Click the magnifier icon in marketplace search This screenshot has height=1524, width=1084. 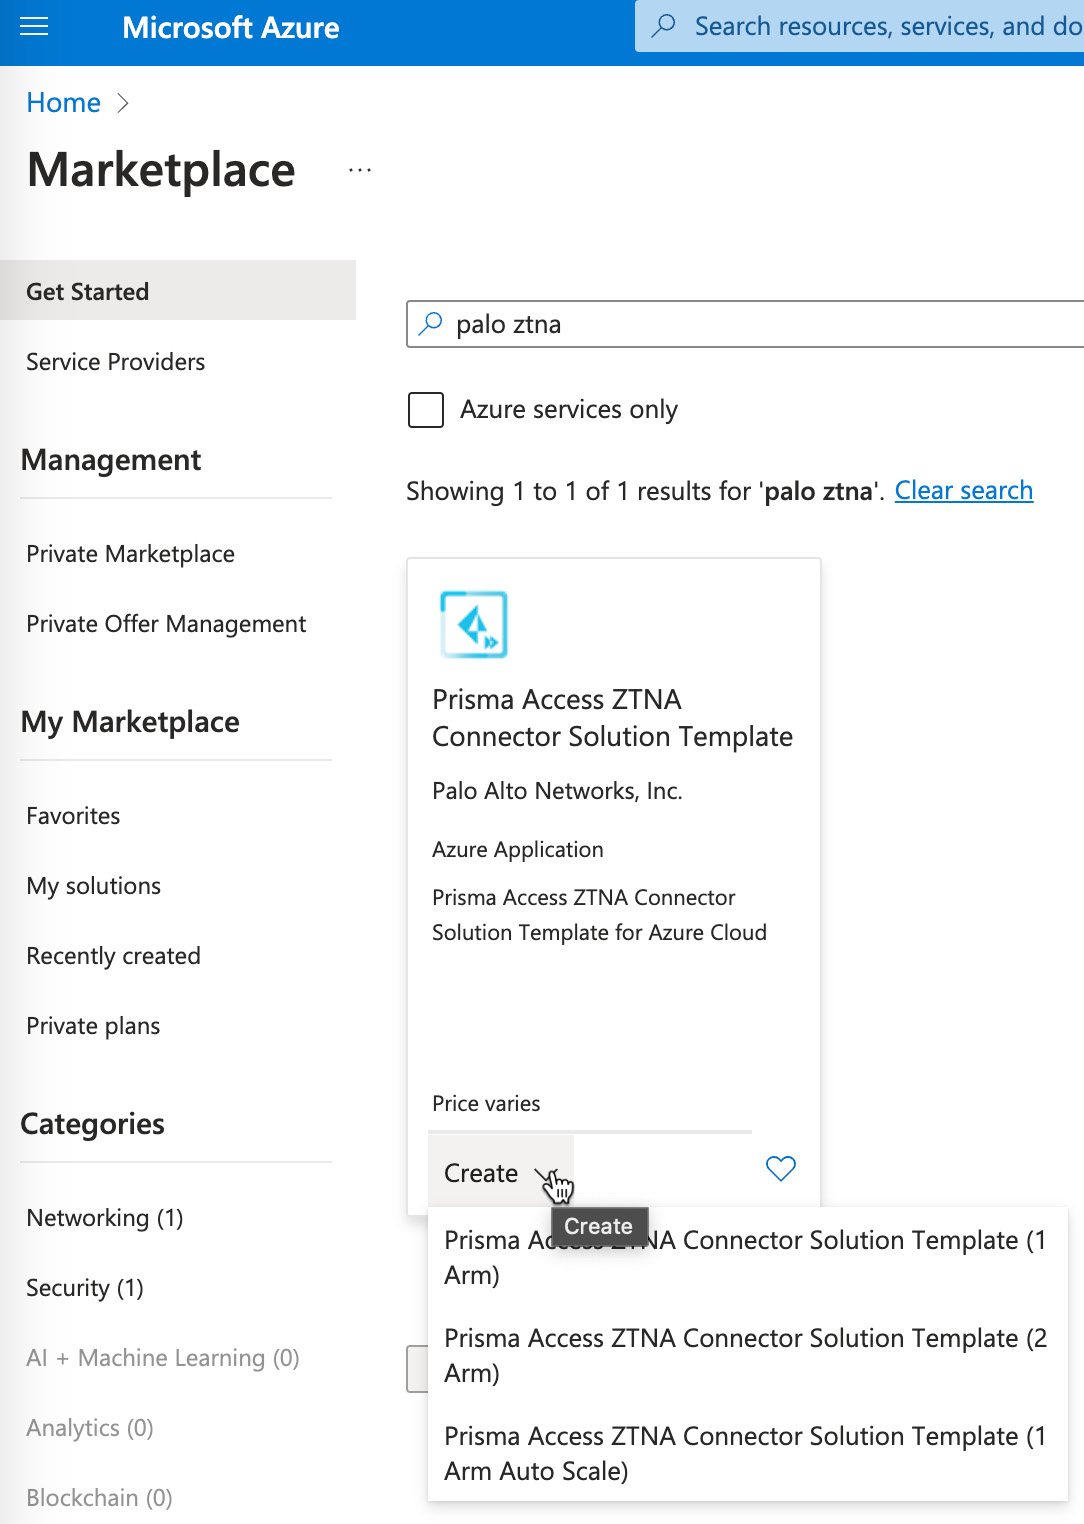(431, 324)
